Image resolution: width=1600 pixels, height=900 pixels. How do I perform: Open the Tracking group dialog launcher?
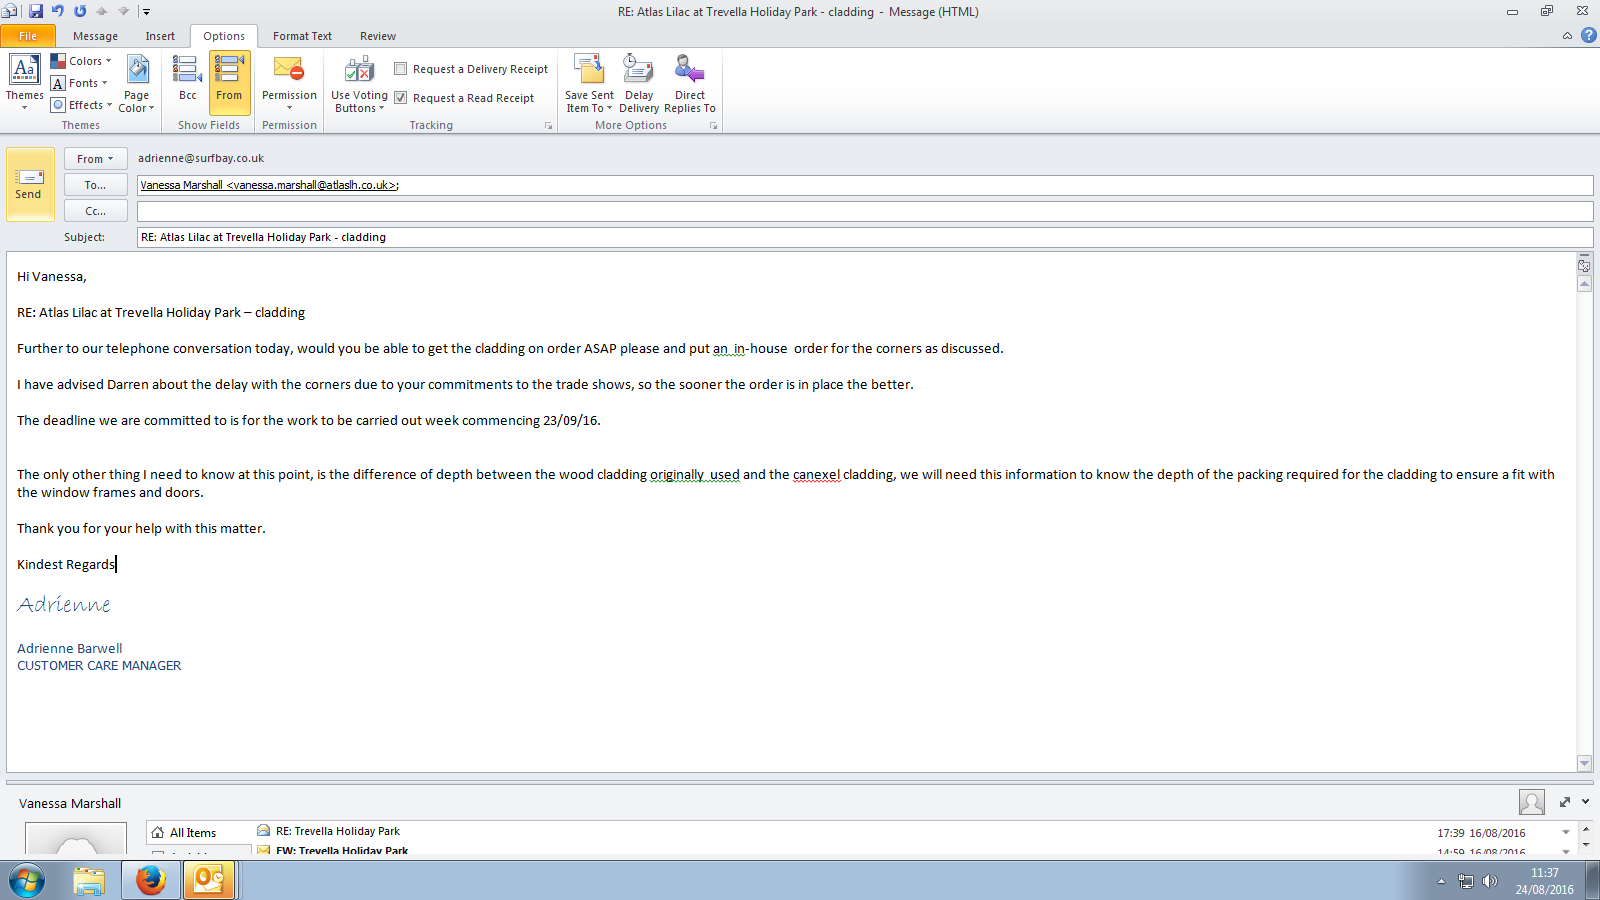point(548,126)
